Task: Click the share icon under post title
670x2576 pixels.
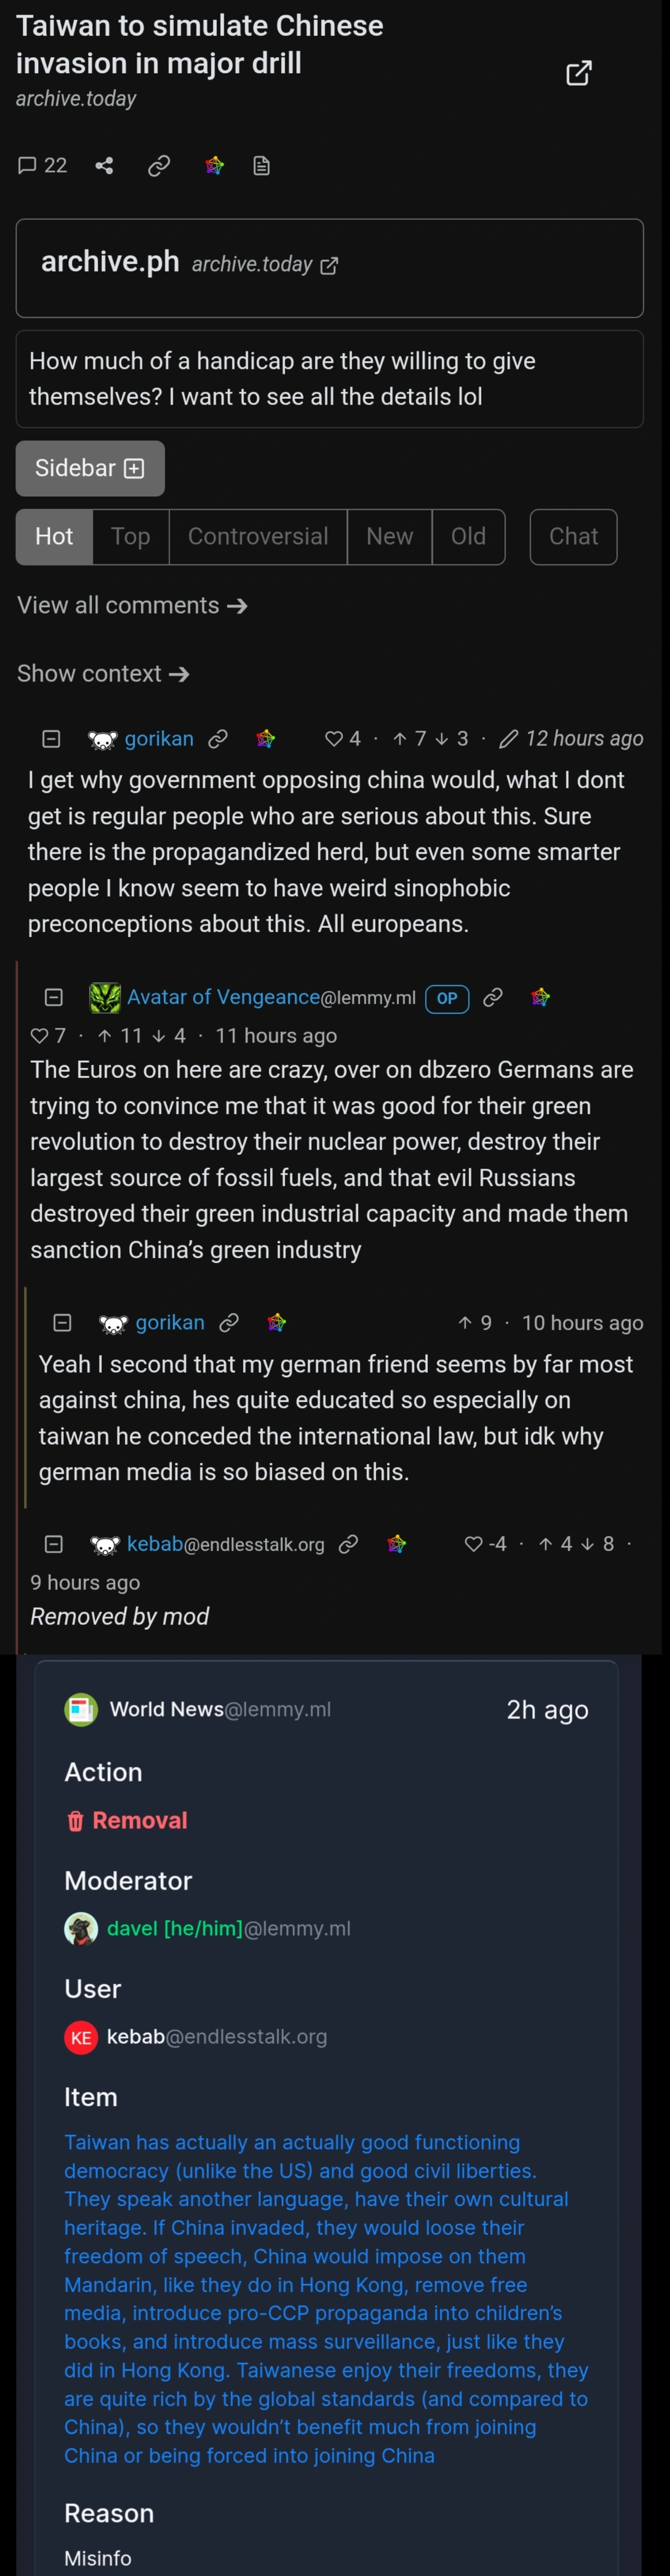Action: tap(104, 166)
